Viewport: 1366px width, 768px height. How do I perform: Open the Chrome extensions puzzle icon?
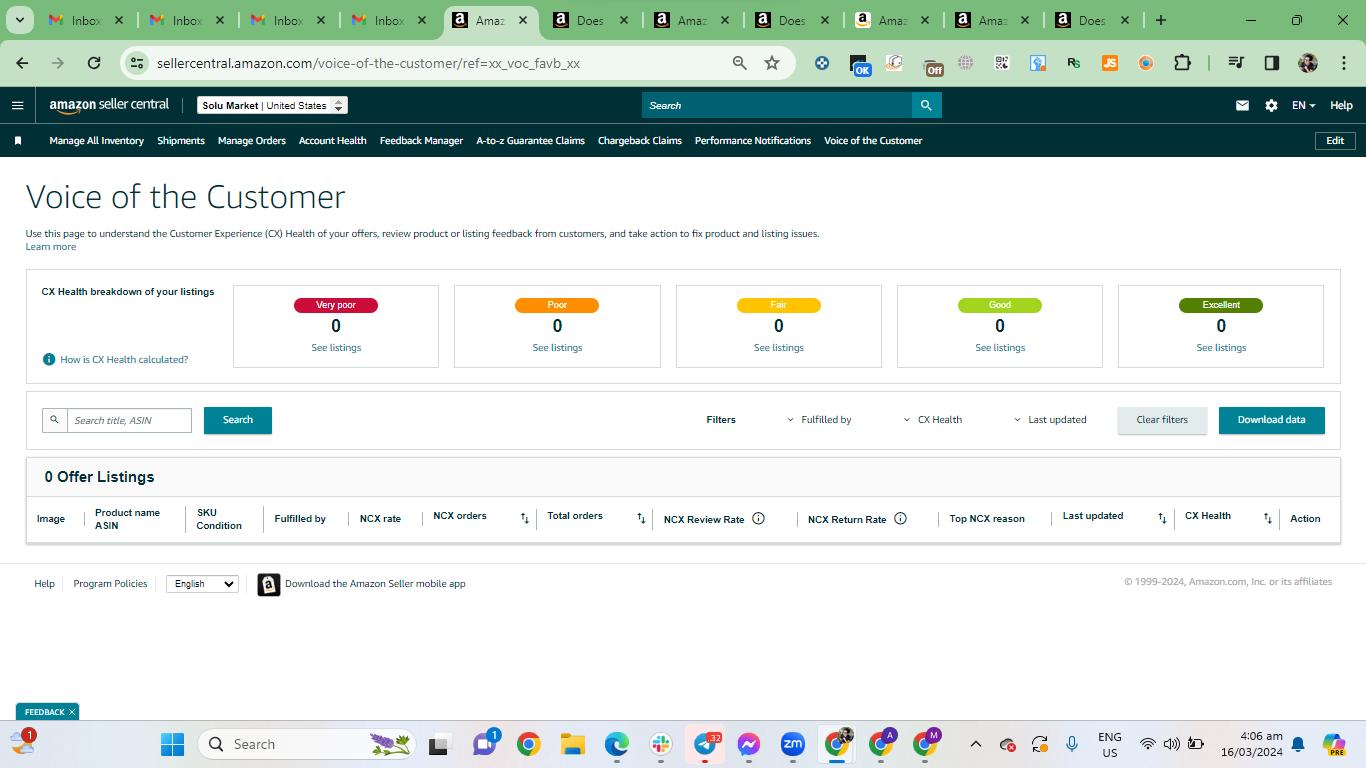tap(1182, 63)
